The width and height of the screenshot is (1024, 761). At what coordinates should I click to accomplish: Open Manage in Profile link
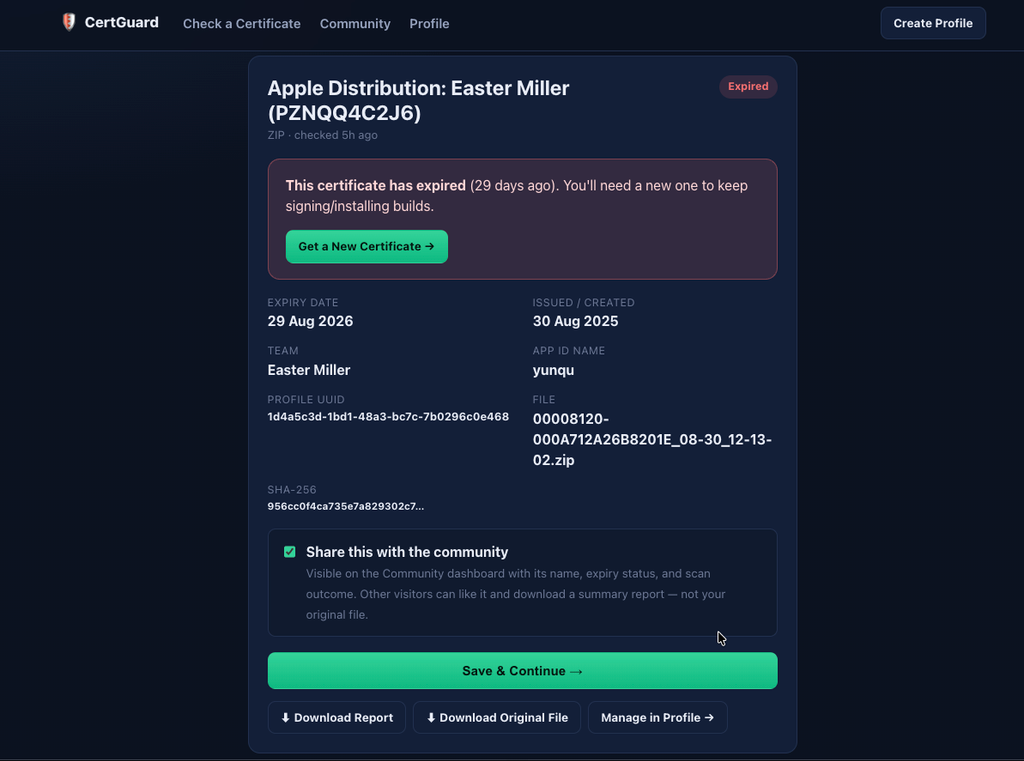click(x=657, y=717)
